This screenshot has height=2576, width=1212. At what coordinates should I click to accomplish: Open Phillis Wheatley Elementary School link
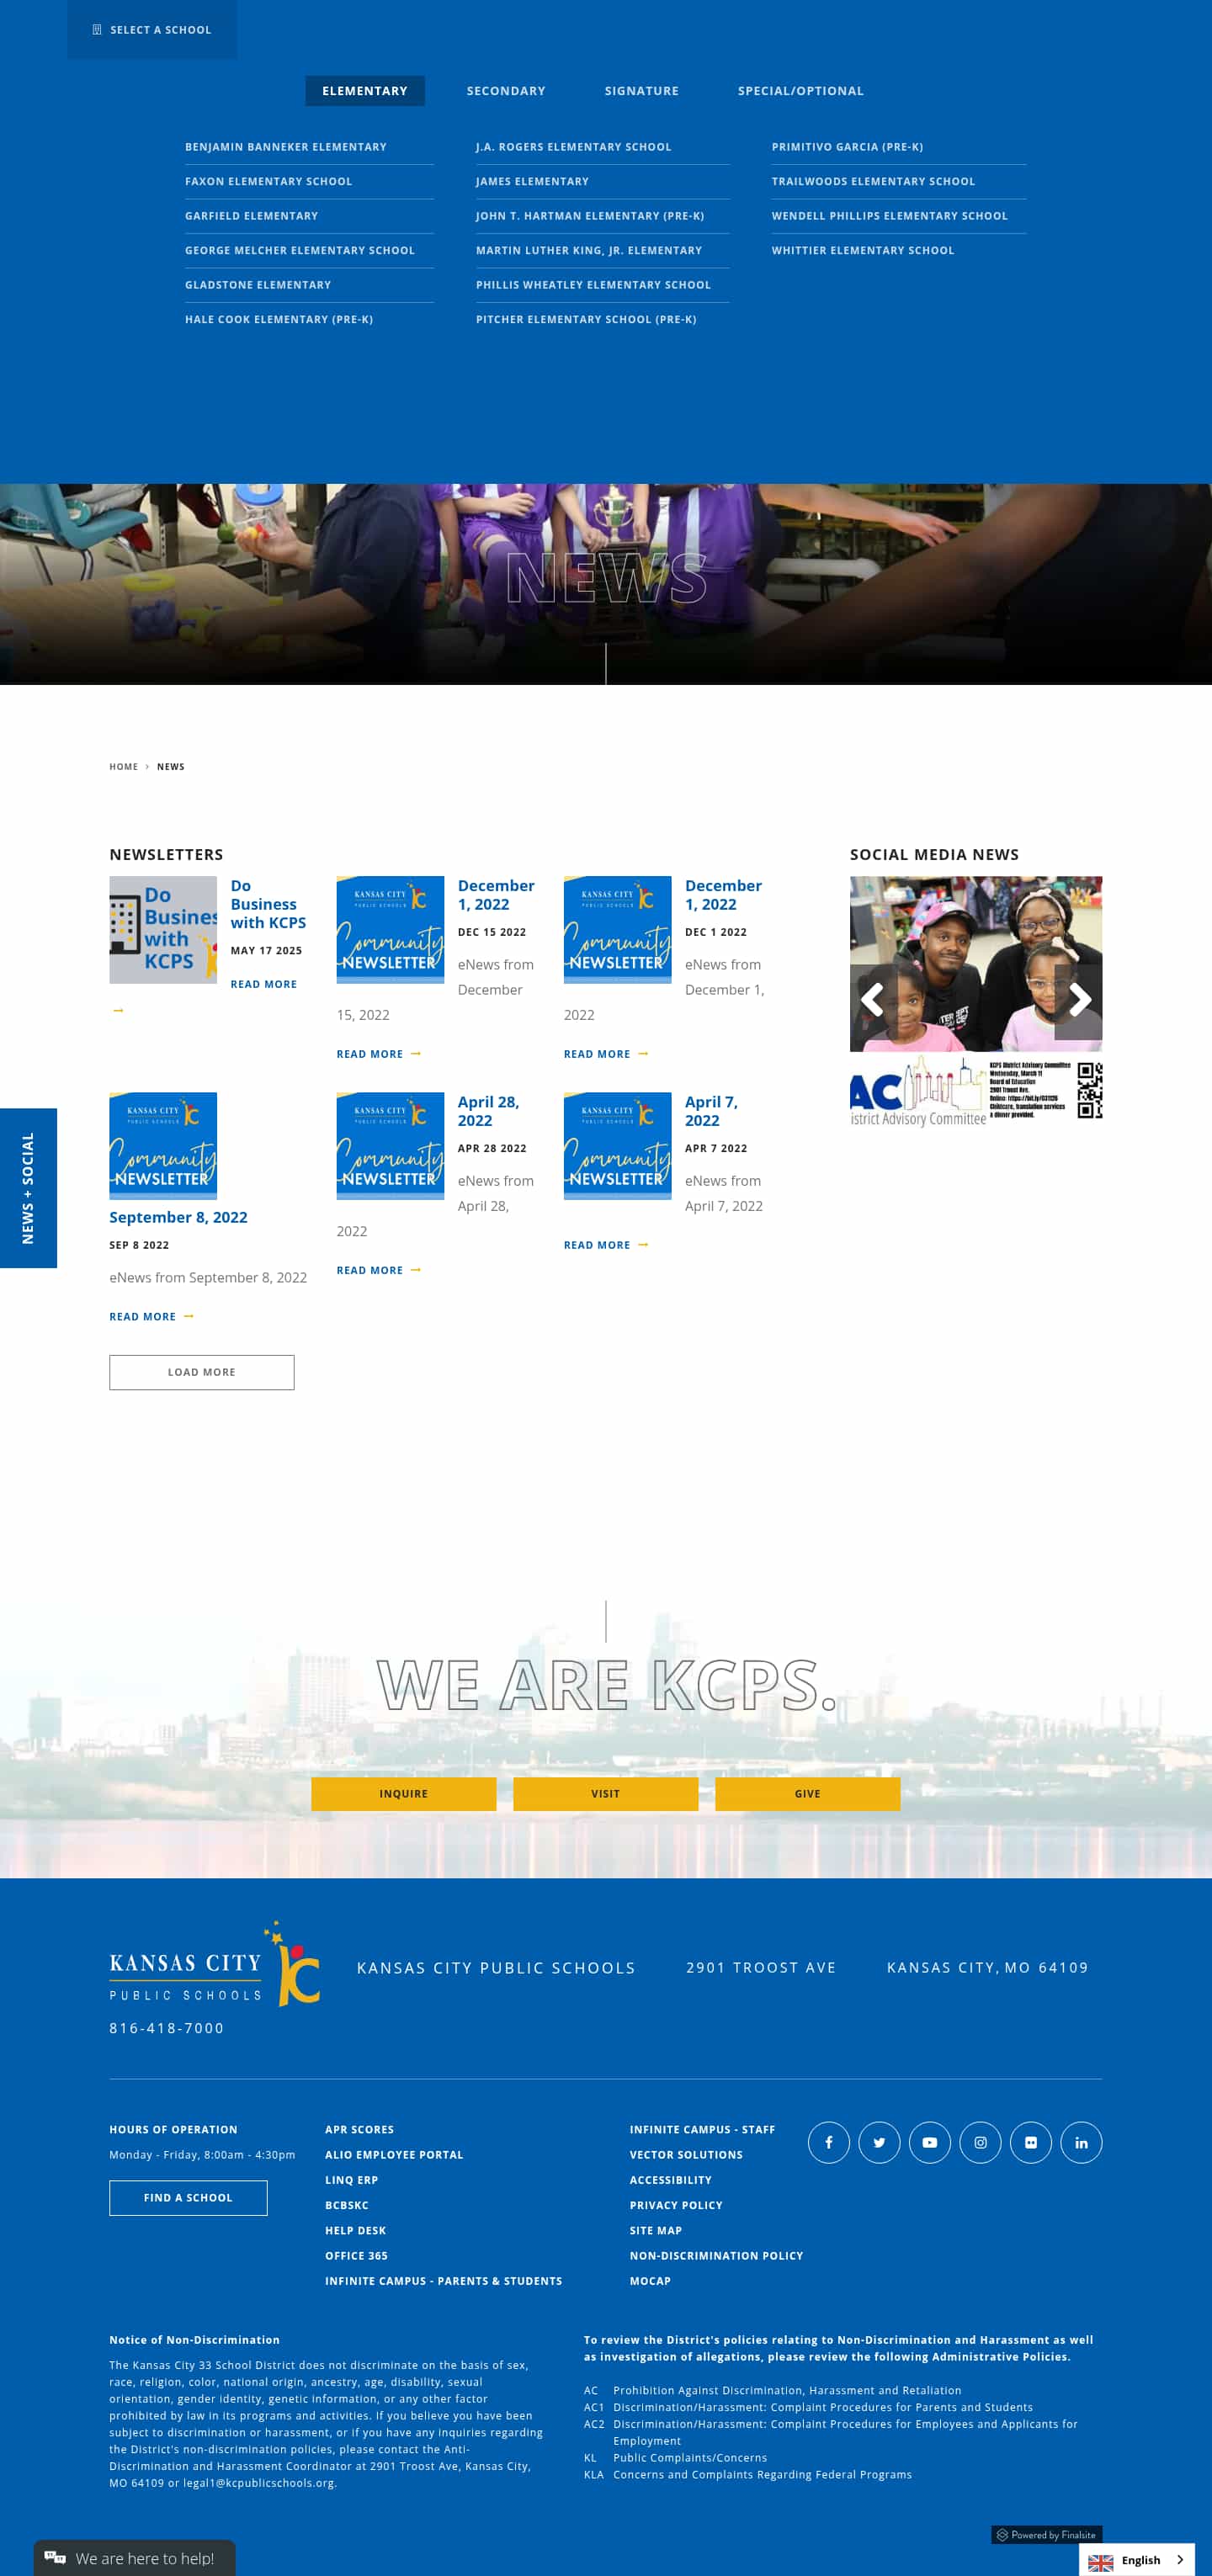(x=593, y=285)
